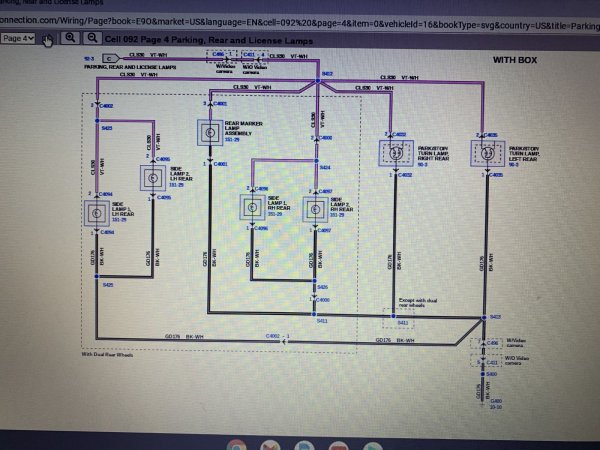This screenshot has width=600, height=450.
Task: Click Park/Stop/Turn Lamp Left Rear symbol
Action: click(x=488, y=153)
